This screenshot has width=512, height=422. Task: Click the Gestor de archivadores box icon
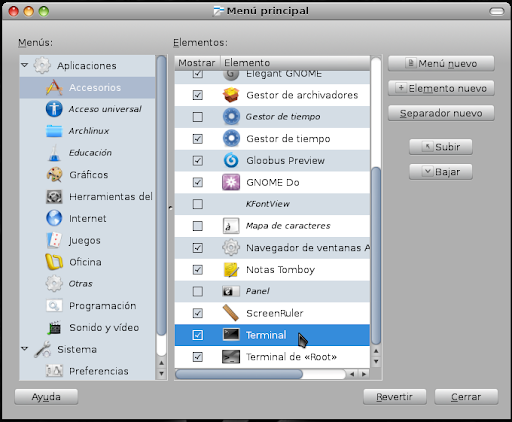pos(231,95)
